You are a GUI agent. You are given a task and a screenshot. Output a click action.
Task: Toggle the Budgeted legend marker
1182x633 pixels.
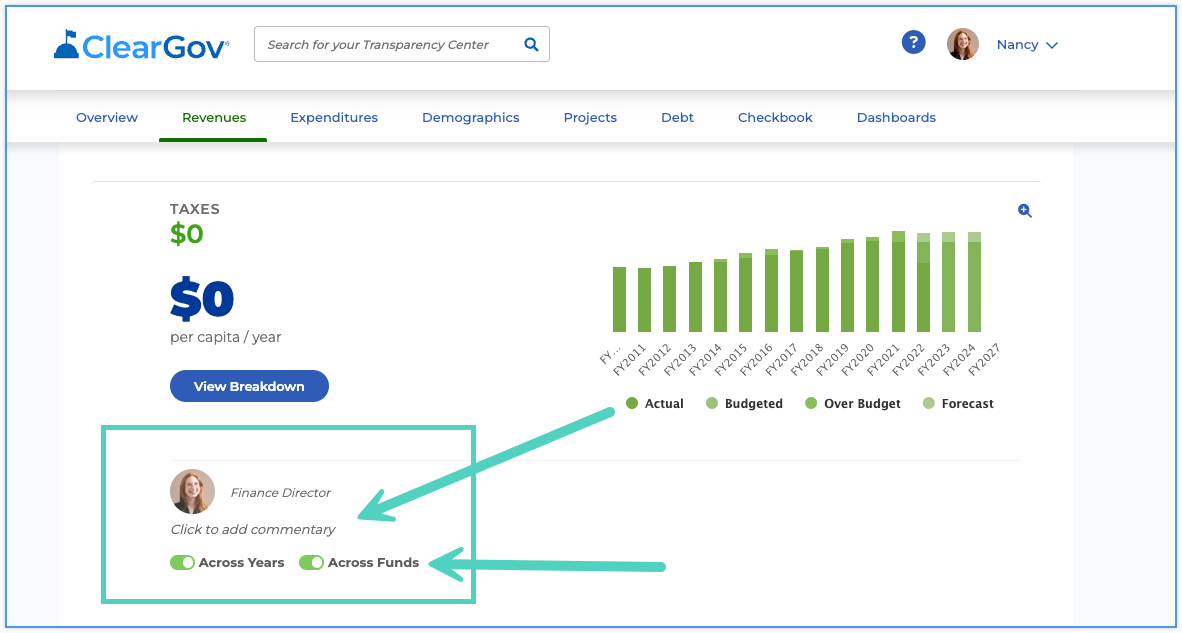click(712, 403)
